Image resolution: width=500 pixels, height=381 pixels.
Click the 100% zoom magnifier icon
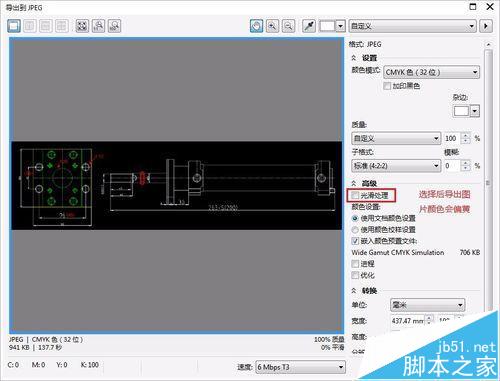[x=114, y=26]
